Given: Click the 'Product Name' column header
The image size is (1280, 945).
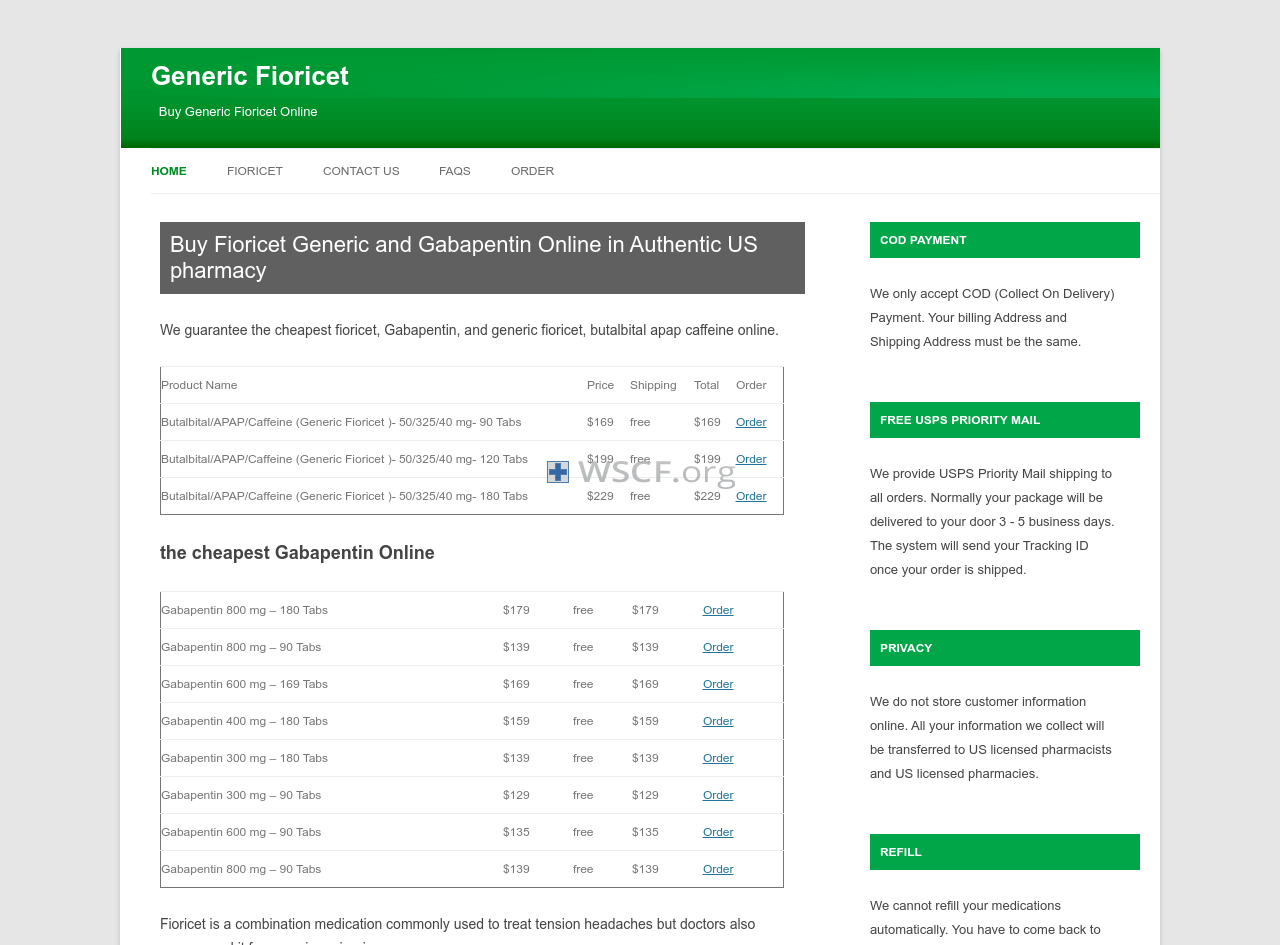Looking at the screenshot, I should pos(199,385).
